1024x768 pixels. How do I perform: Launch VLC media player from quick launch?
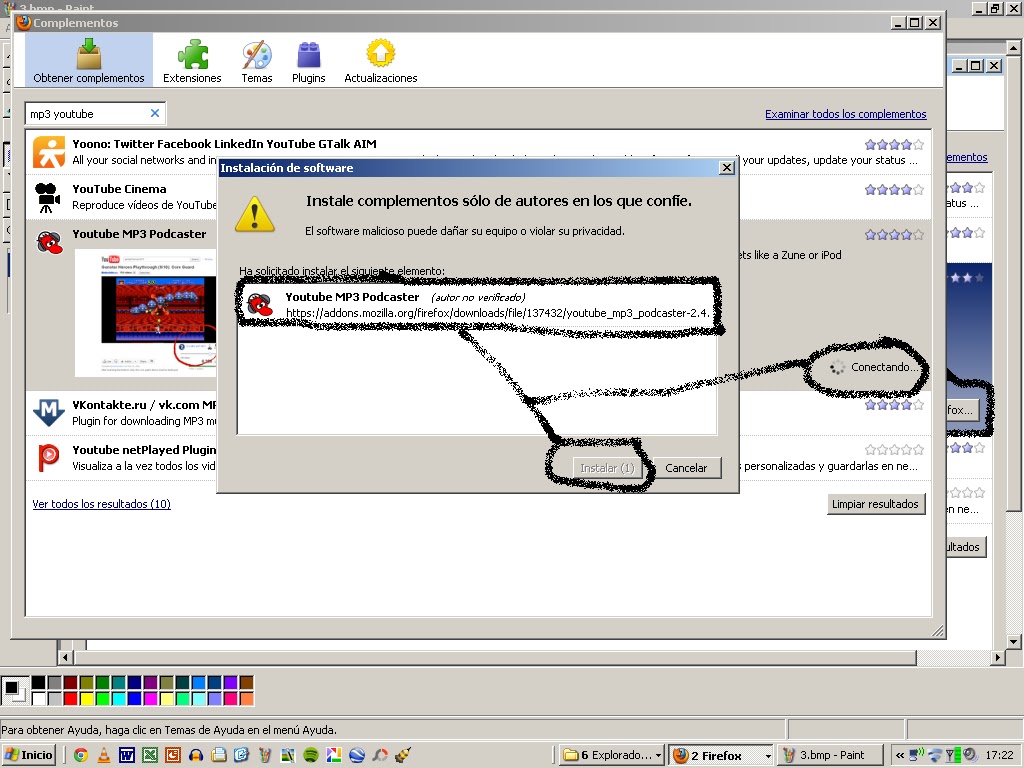pos(103,755)
